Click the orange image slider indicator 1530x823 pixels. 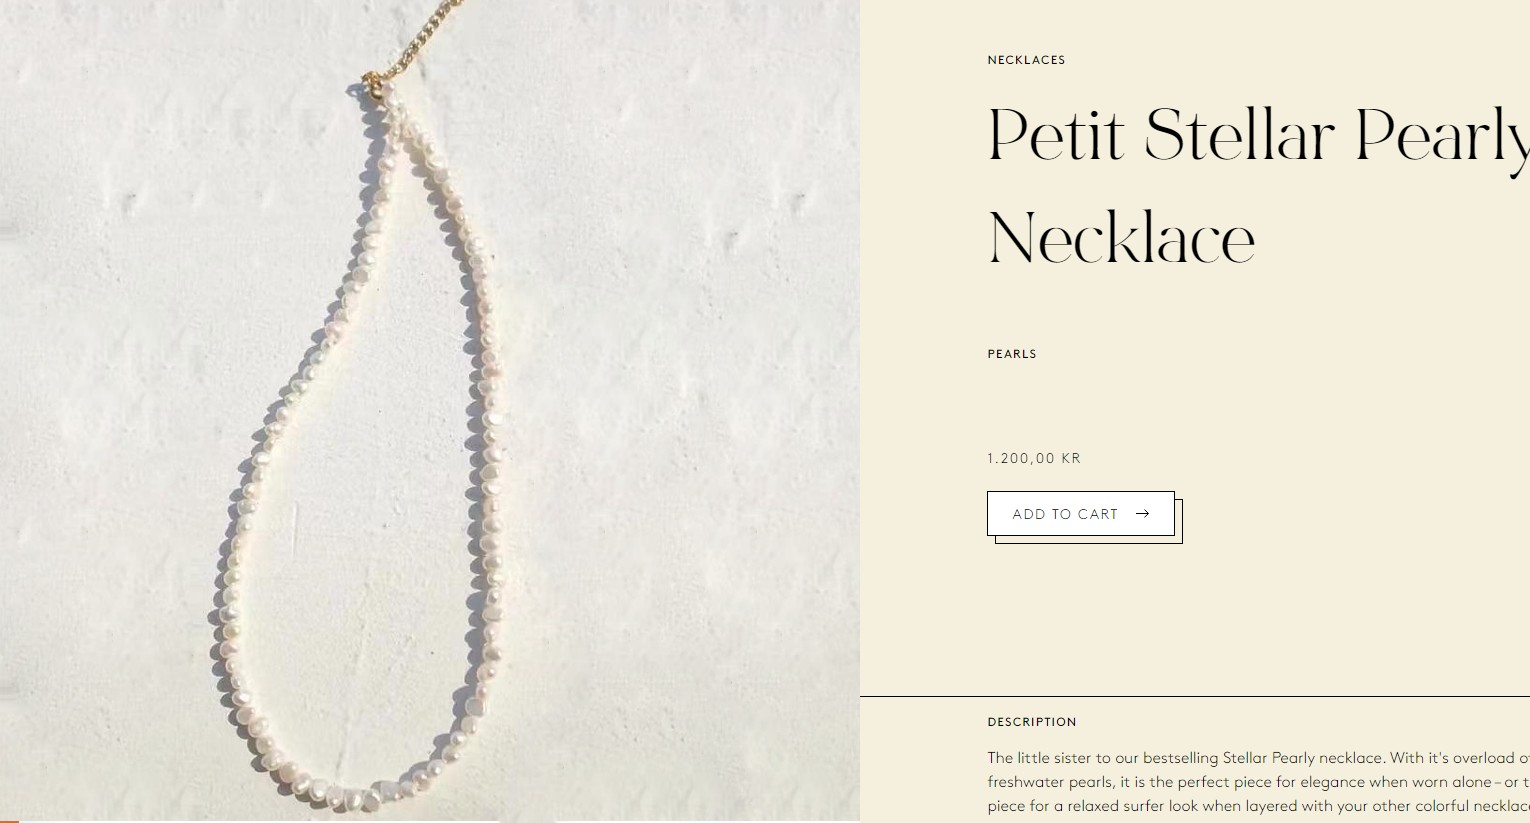point(9,821)
